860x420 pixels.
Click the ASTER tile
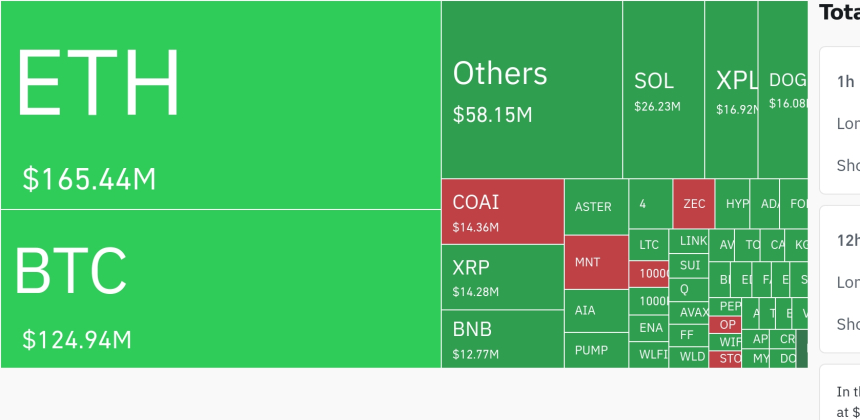tap(596, 207)
